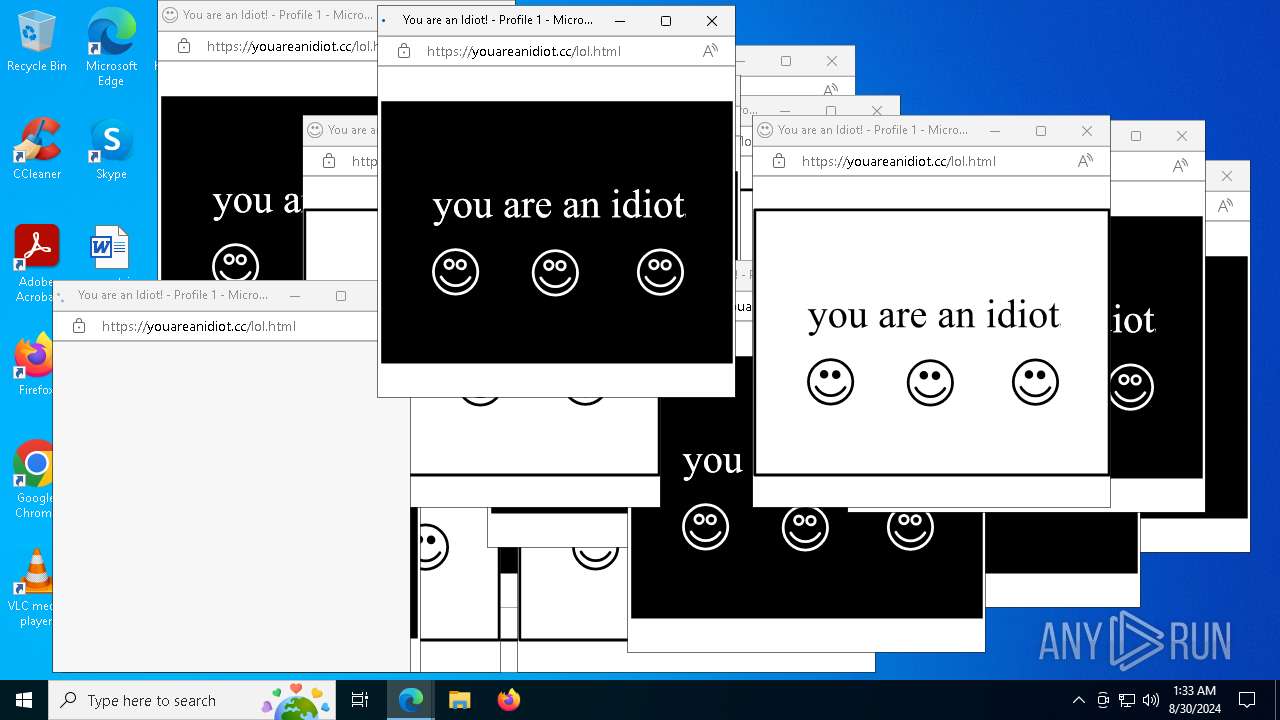Switch to Microsoft Edge on the taskbar
Image resolution: width=1280 pixels, height=720 pixels.
411,700
